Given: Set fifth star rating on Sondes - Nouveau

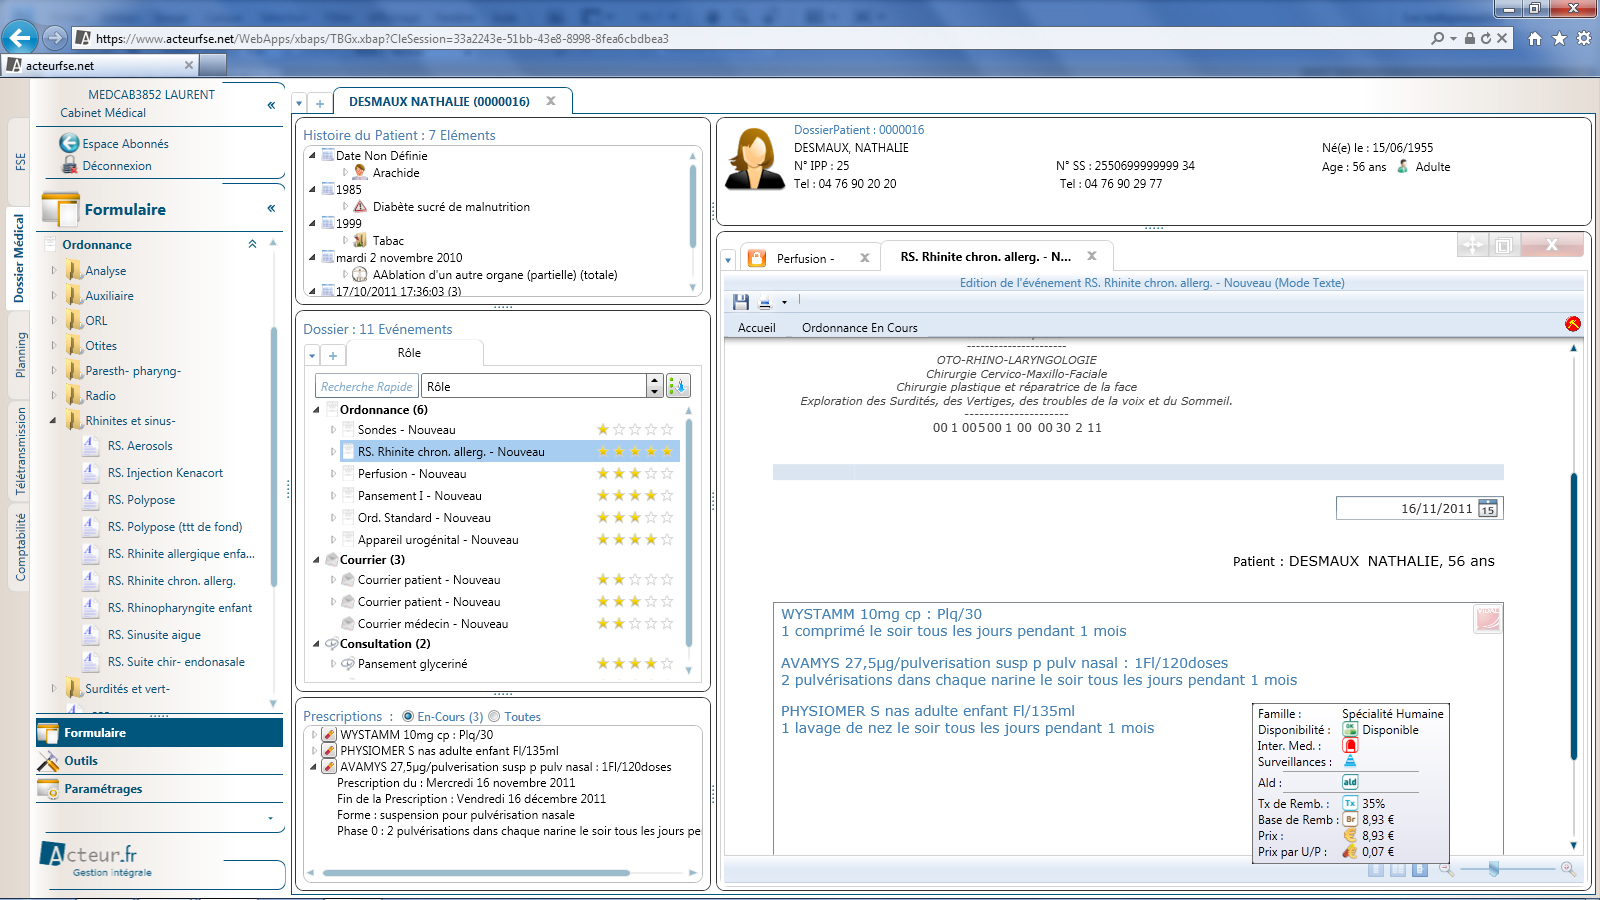Looking at the screenshot, I should pyautogui.click(x=667, y=430).
